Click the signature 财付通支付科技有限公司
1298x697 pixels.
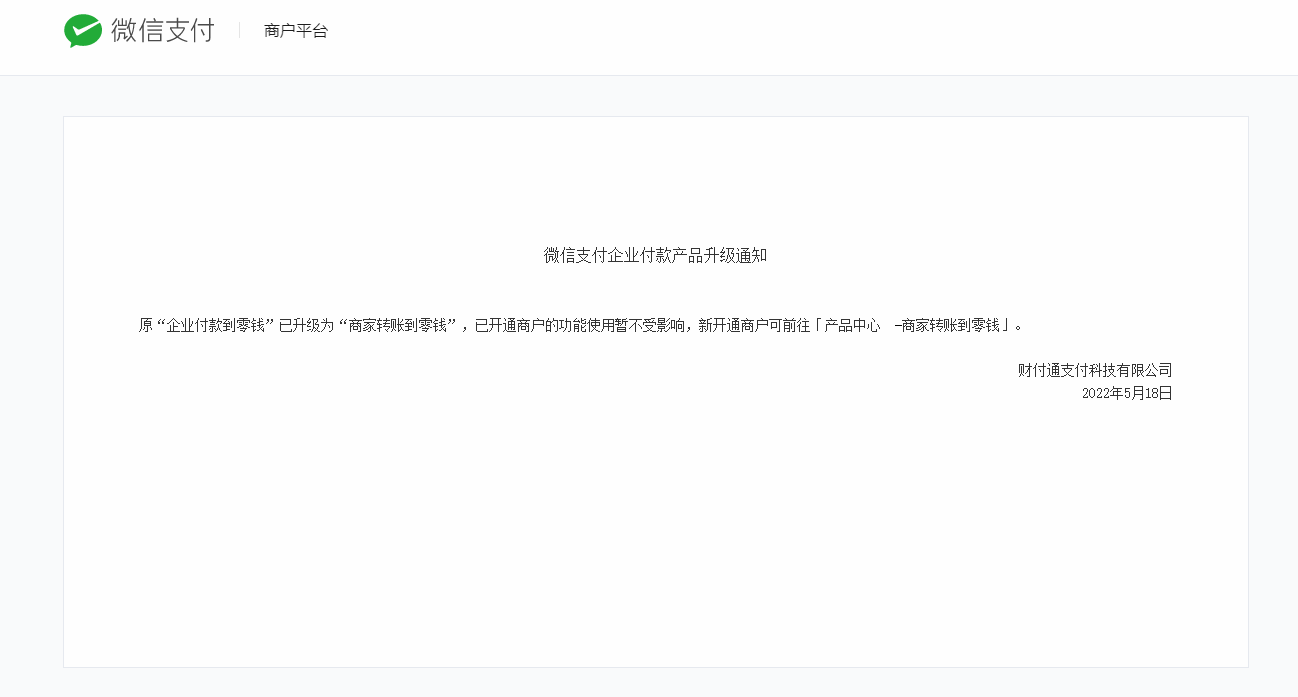point(1095,371)
